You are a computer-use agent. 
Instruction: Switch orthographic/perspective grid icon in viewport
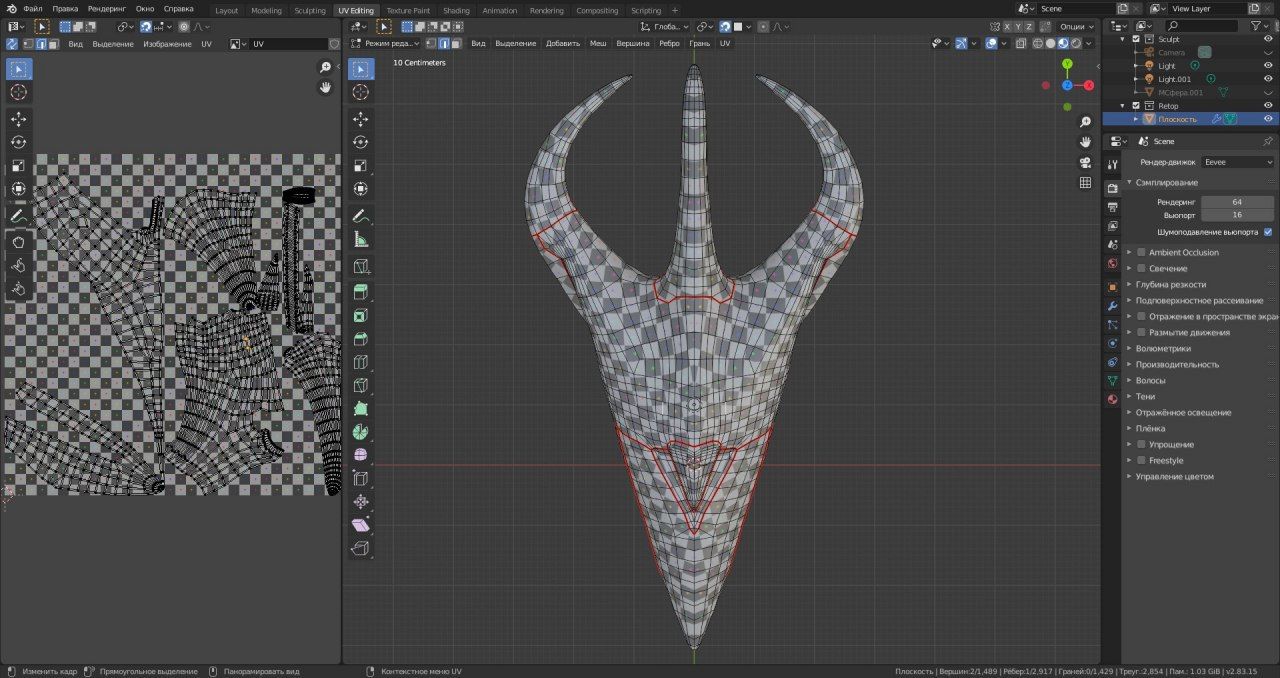(x=1085, y=182)
